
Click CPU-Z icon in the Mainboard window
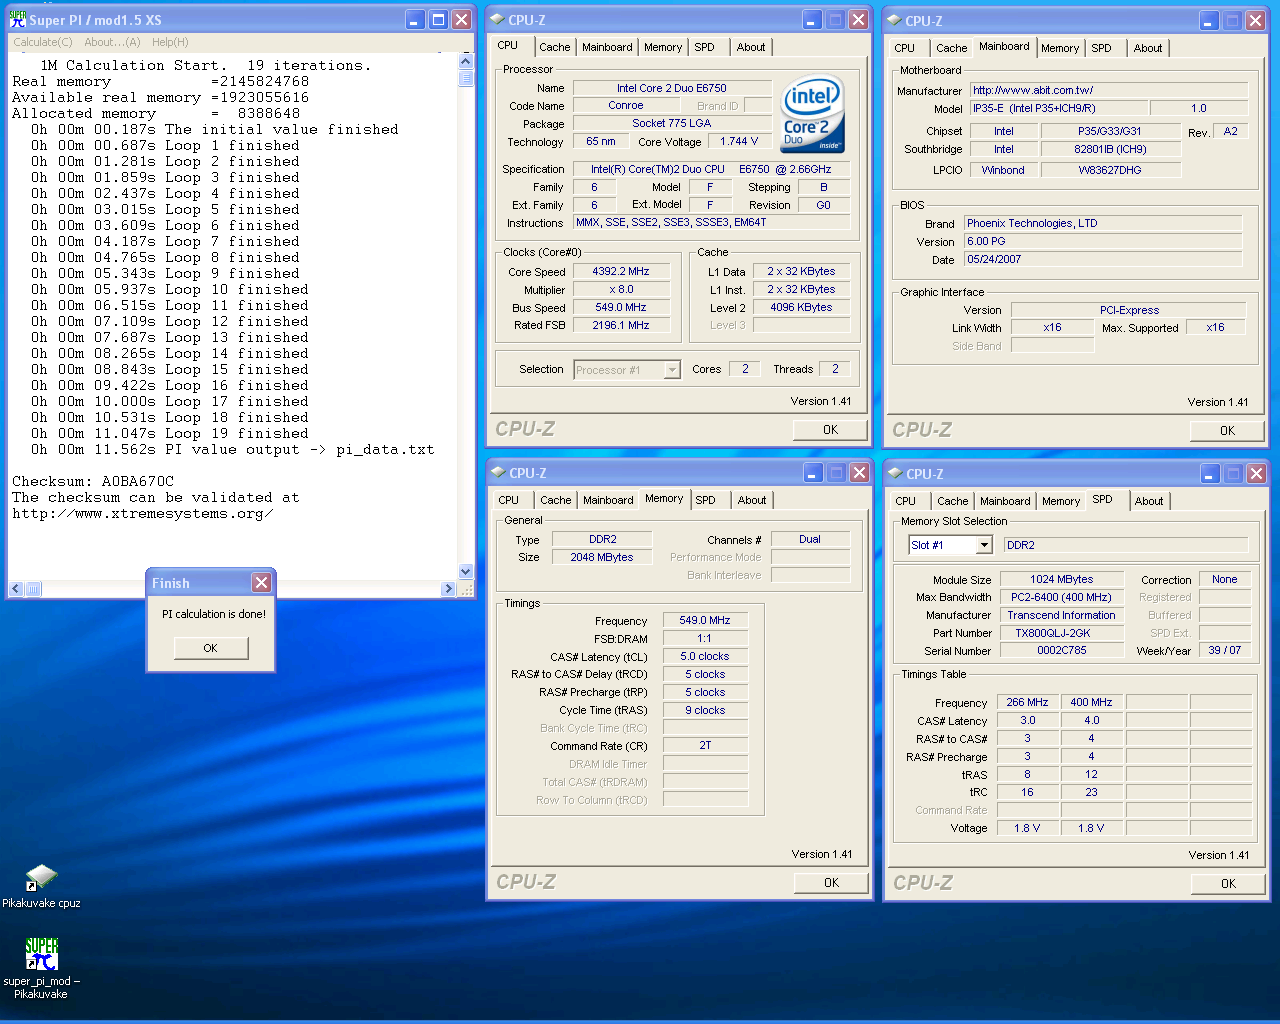click(x=894, y=20)
